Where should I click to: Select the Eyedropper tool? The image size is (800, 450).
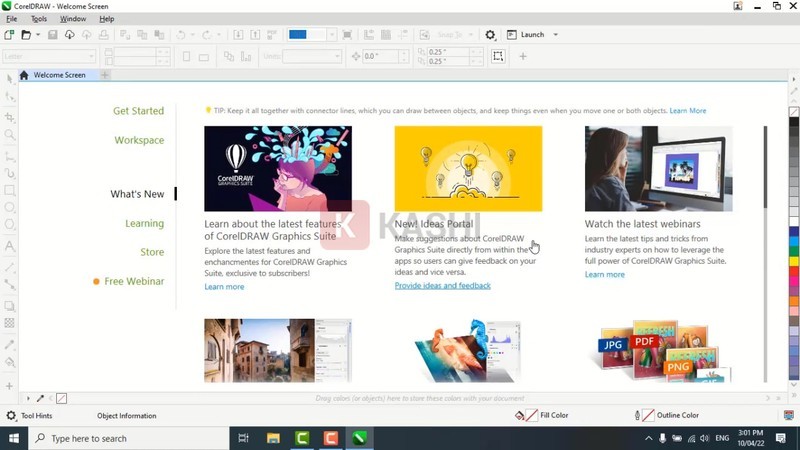point(9,344)
